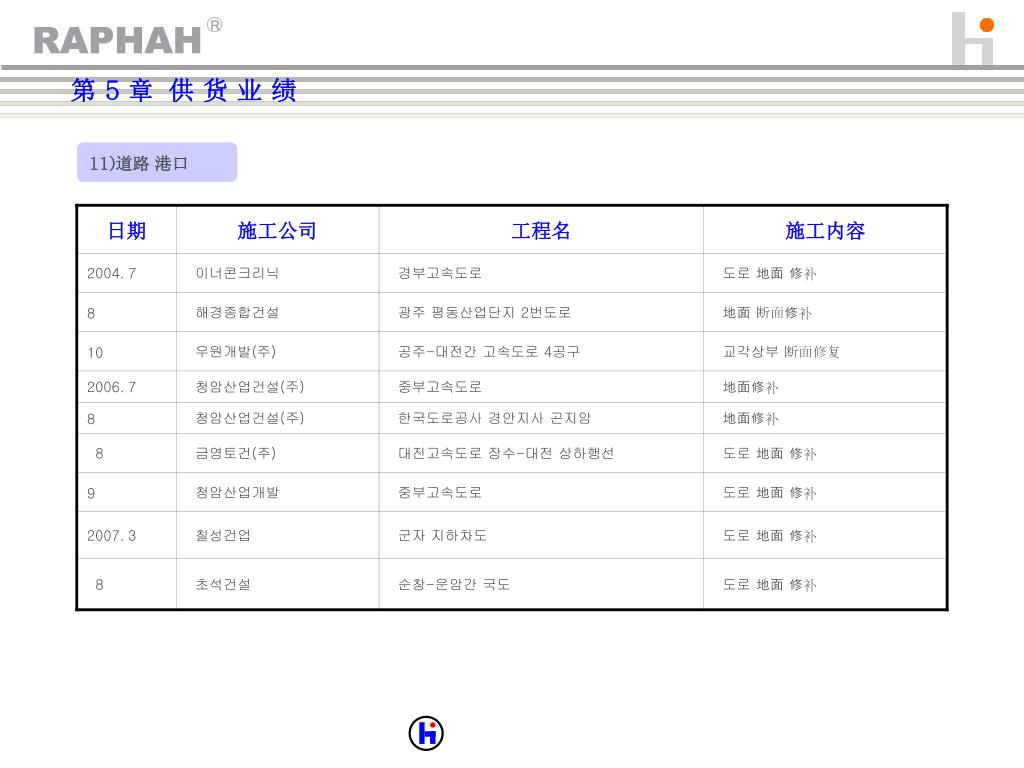Click 중부고속도로 in the 청암산업개발 row
The image size is (1024, 768).
click(x=440, y=492)
